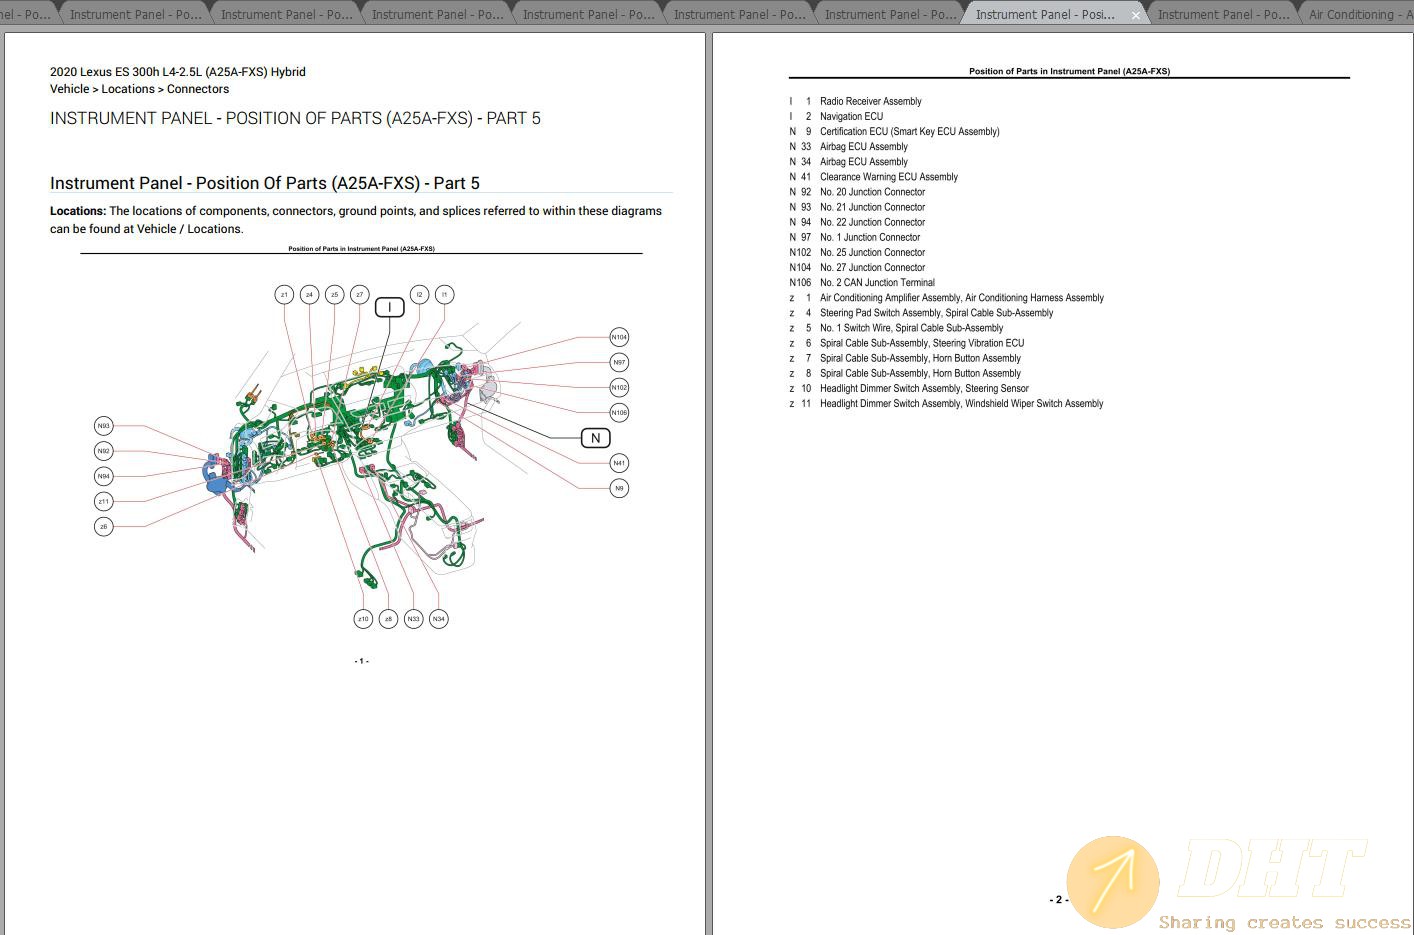Click the z8 callout circle
Viewport: 1414px width, 935px height.
pyautogui.click(x=388, y=619)
